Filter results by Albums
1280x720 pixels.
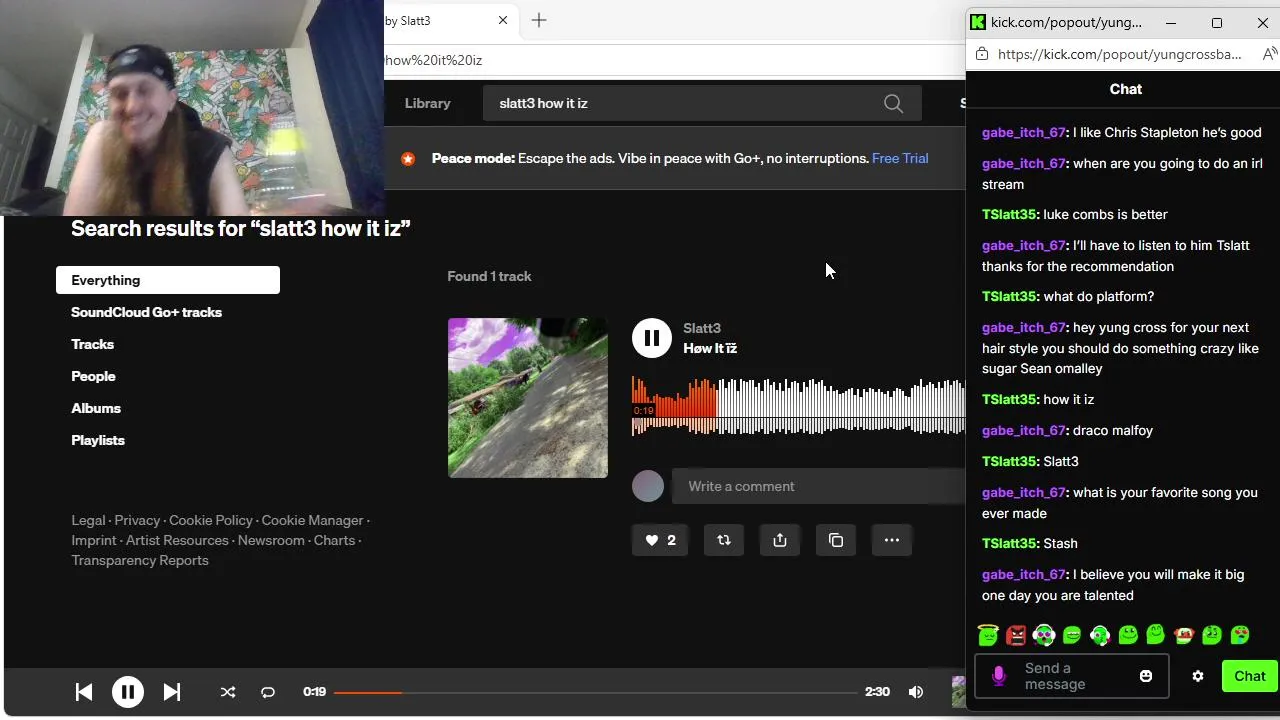coord(96,408)
